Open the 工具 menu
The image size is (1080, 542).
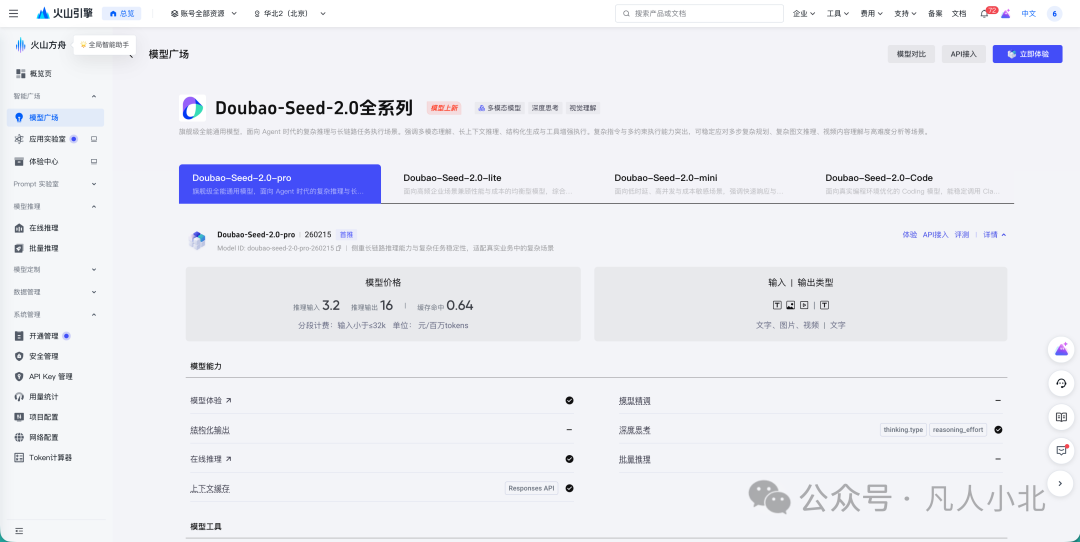(838, 13)
